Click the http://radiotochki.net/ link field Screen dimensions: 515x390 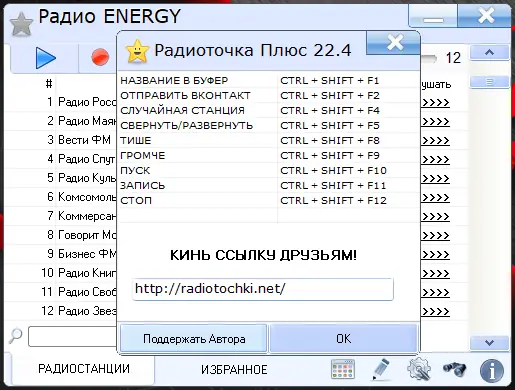tap(263, 289)
